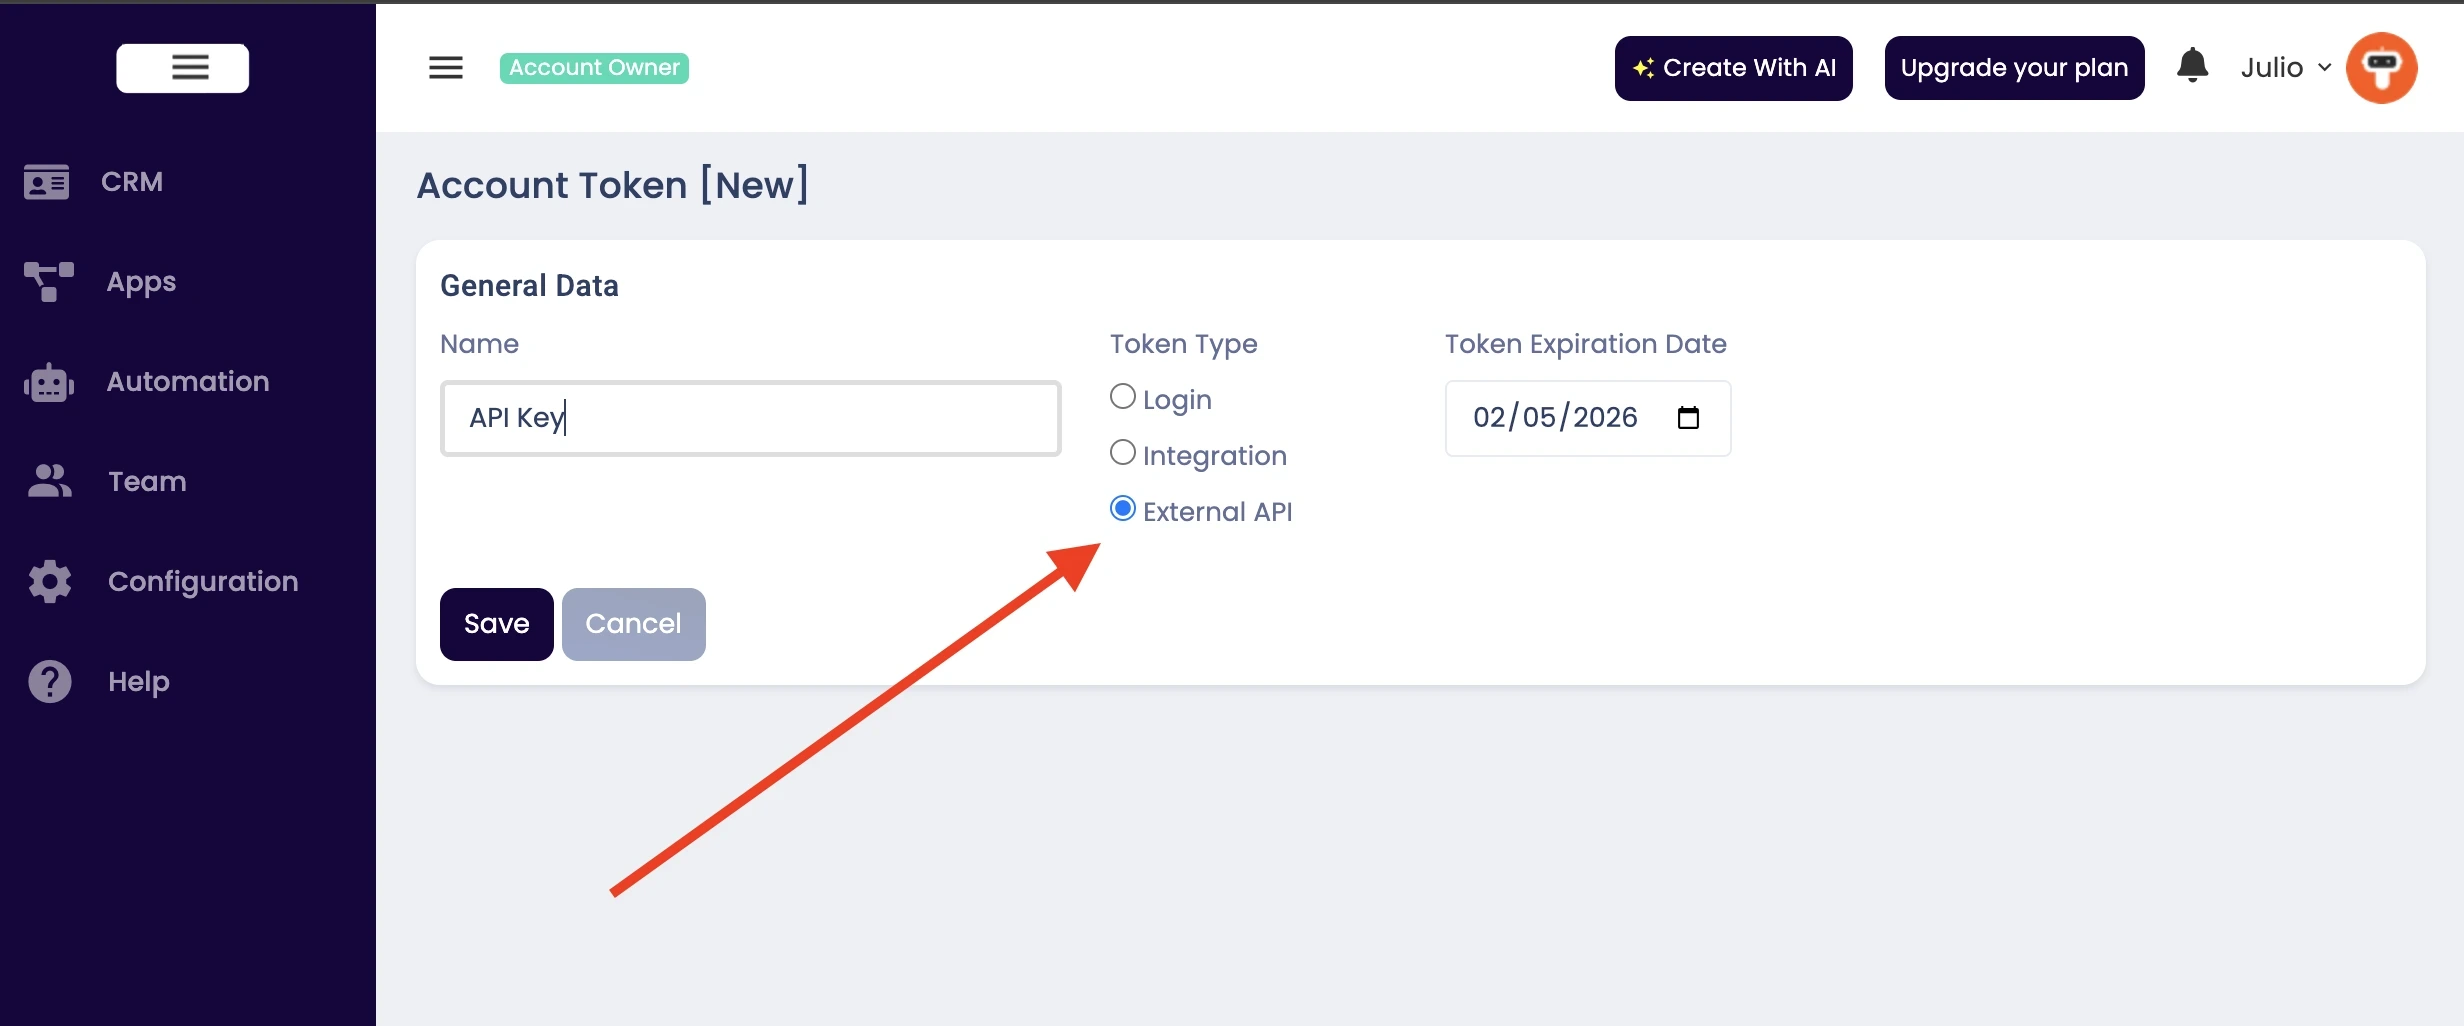Select the Automation robot icon
Image resolution: width=2464 pixels, height=1026 pixels.
[49, 382]
